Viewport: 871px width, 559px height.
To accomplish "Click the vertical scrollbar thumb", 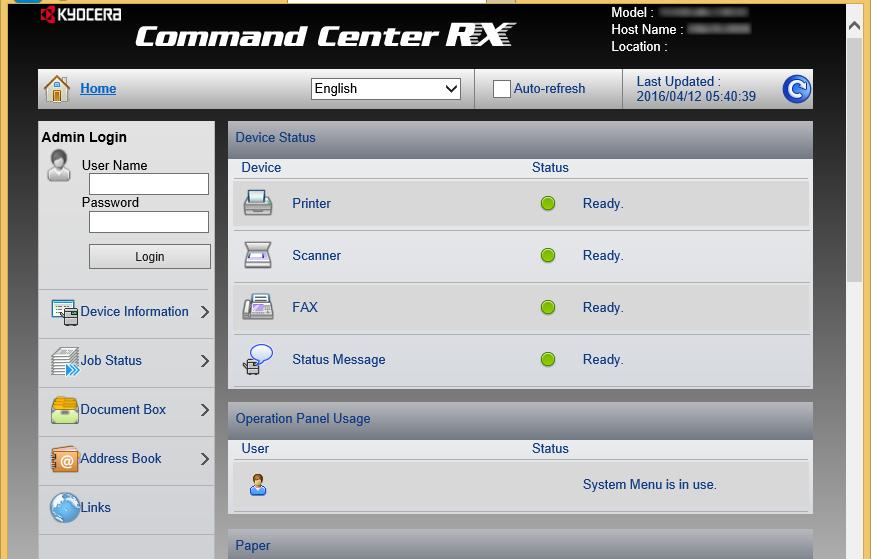I will 854,161.
